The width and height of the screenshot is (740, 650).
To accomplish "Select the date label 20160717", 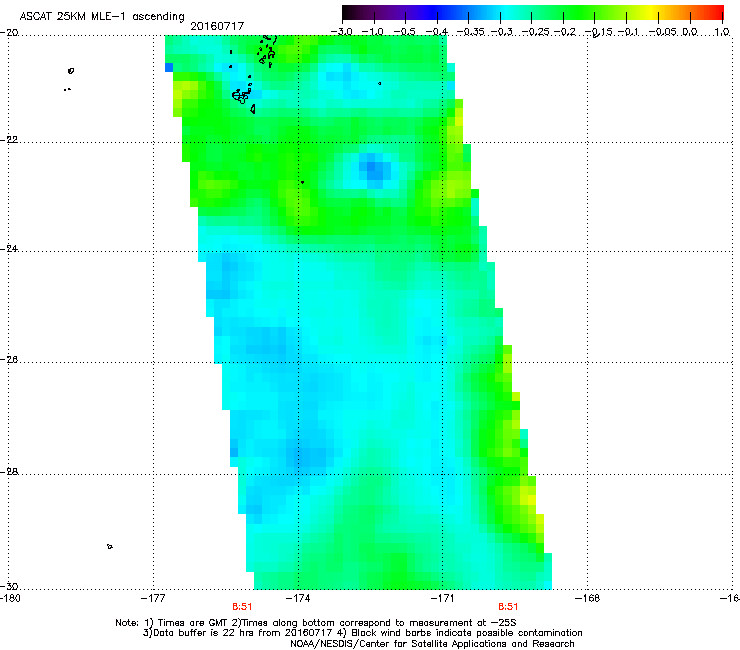I will 217,26.
